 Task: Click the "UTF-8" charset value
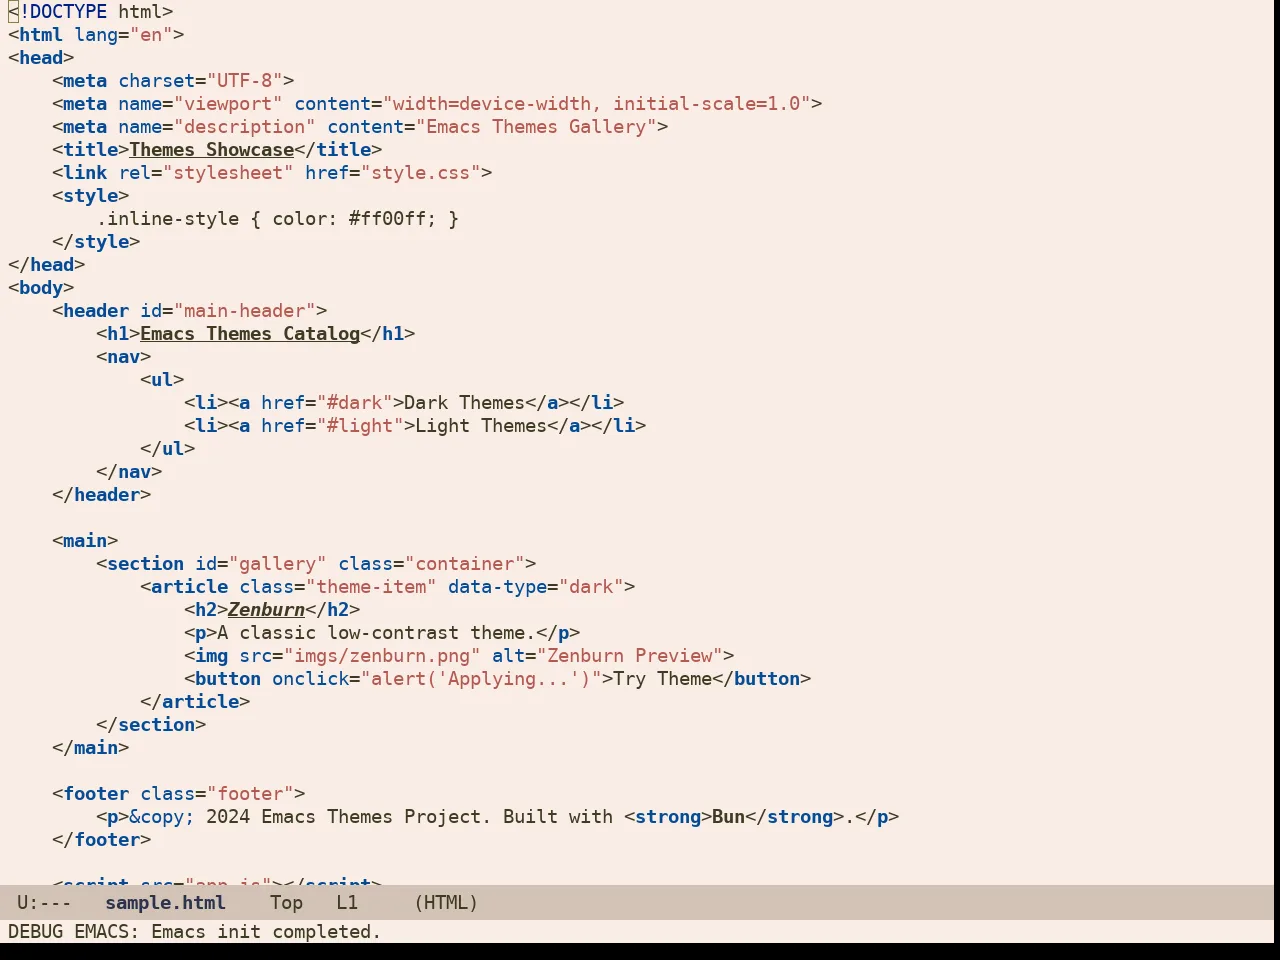(245, 81)
